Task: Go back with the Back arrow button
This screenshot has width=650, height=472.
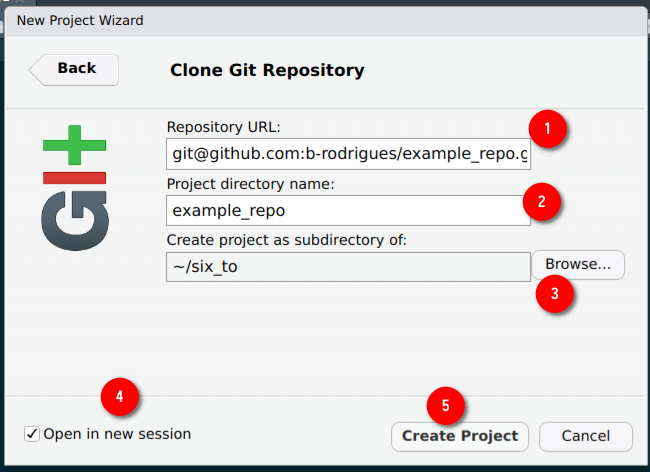Action: point(74,70)
